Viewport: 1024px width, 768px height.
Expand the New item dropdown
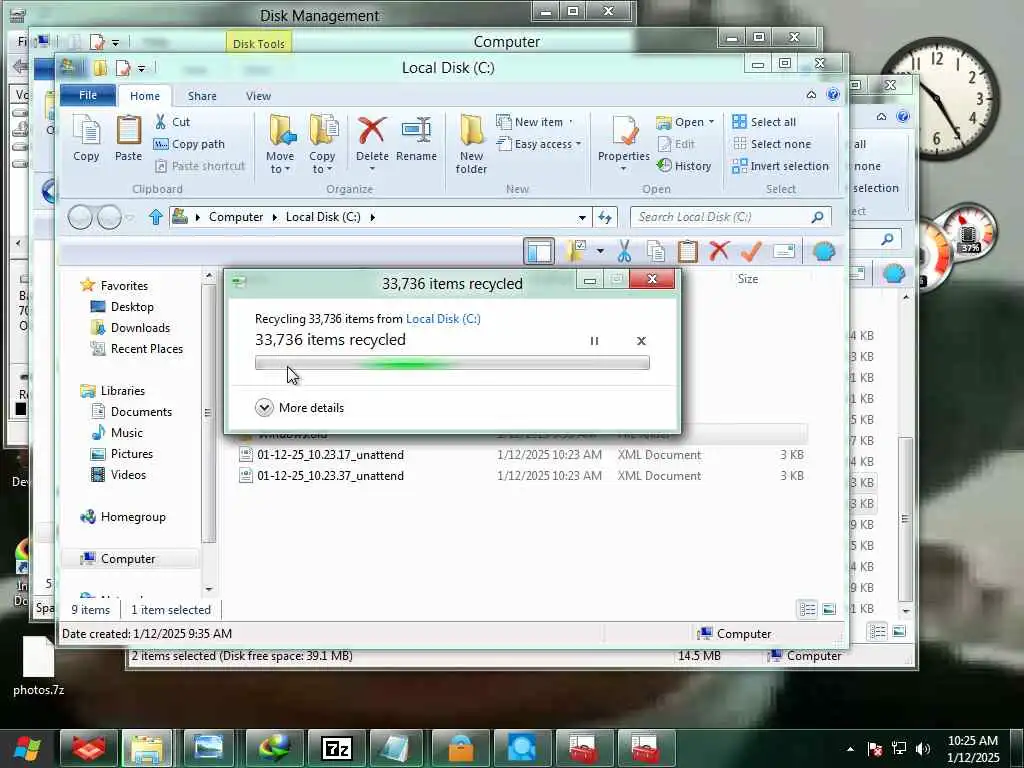[570, 122]
